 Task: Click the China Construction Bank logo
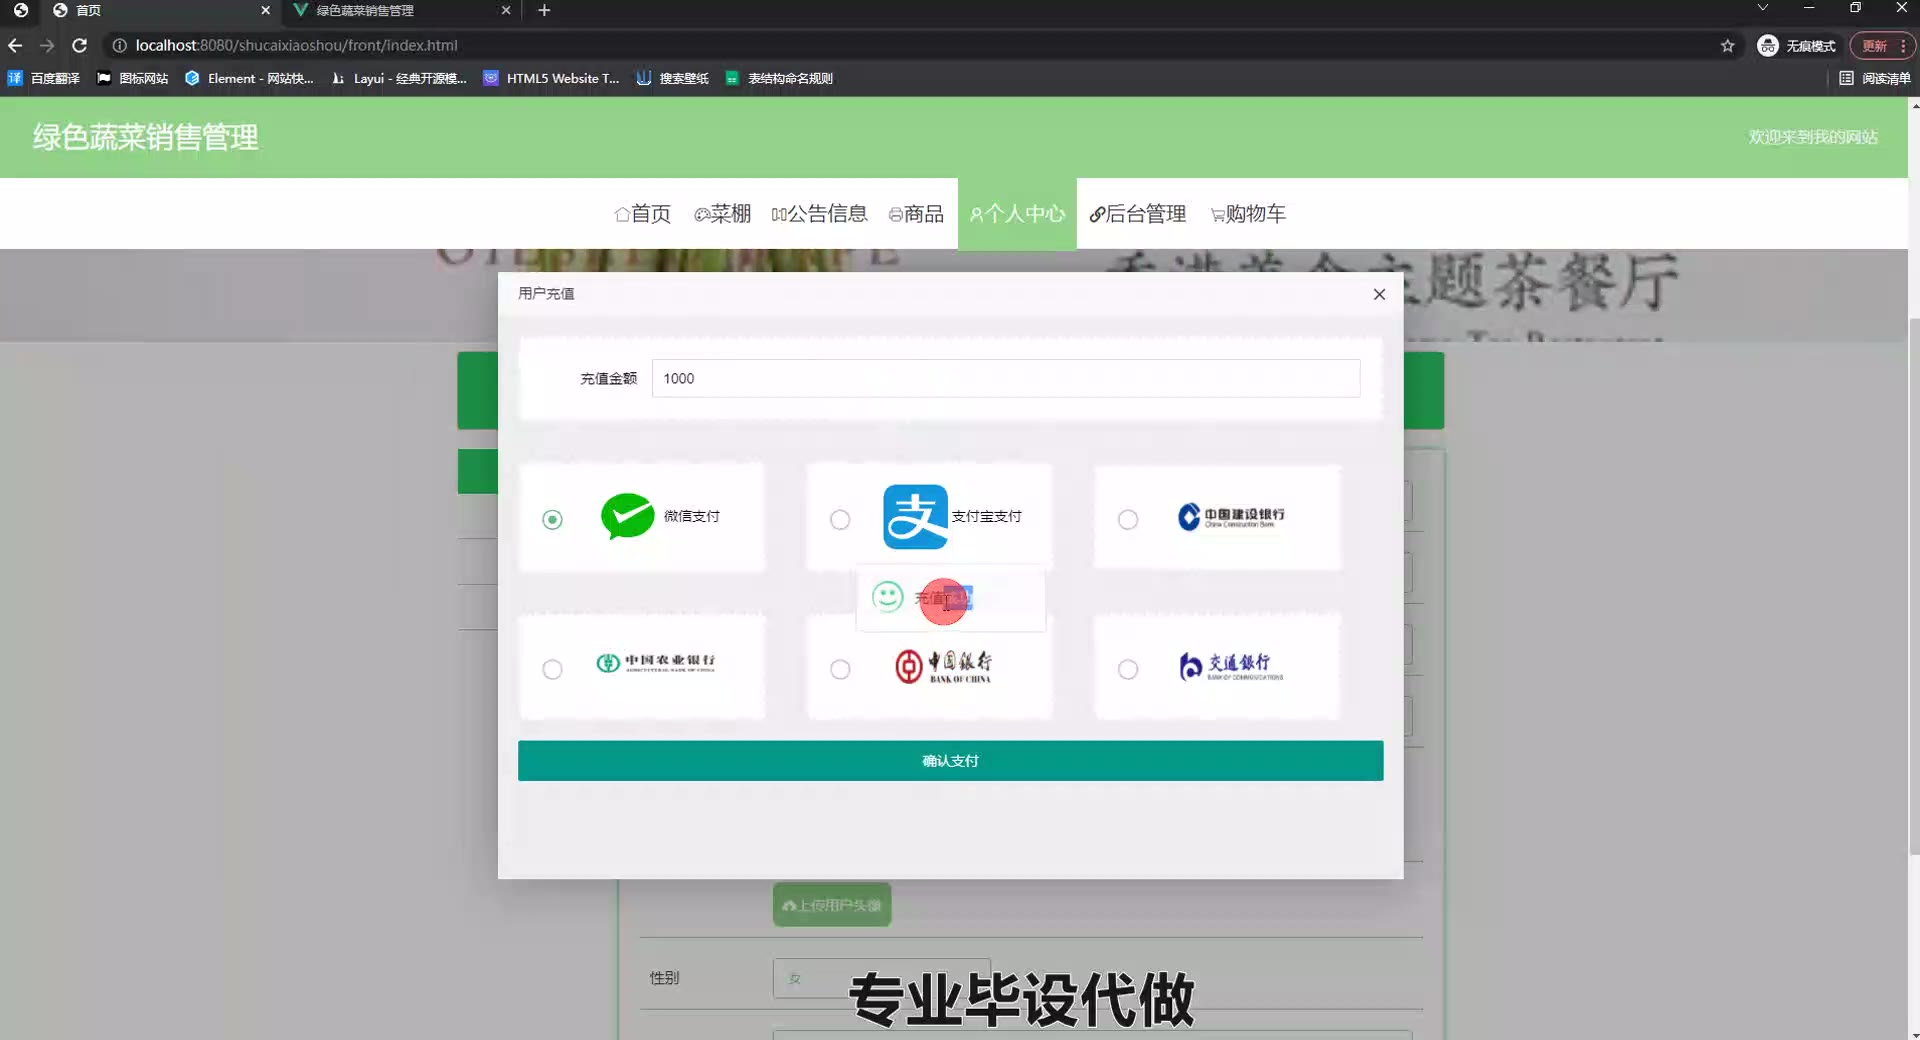click(x=1231, y=516)
